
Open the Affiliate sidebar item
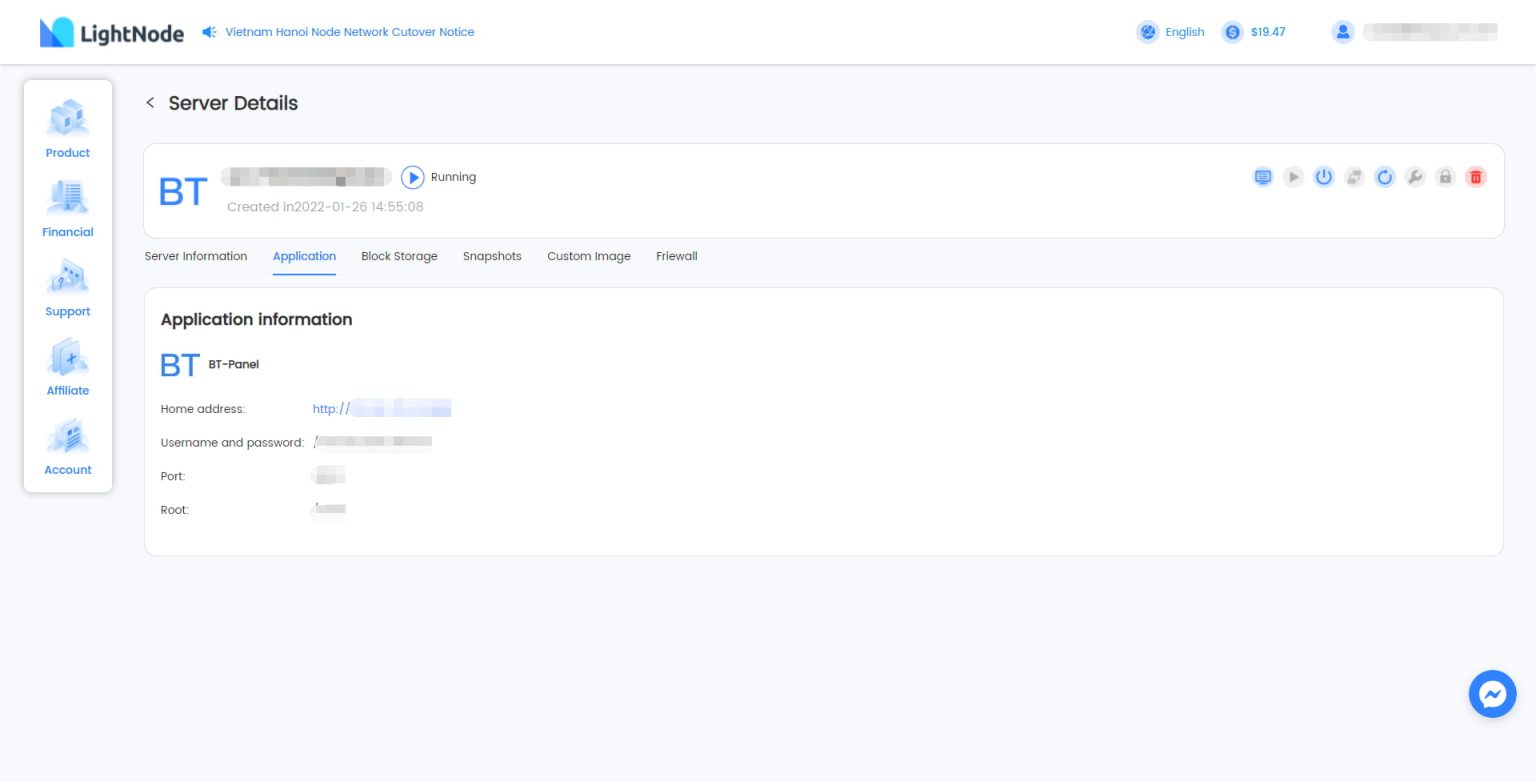(68, 367)
